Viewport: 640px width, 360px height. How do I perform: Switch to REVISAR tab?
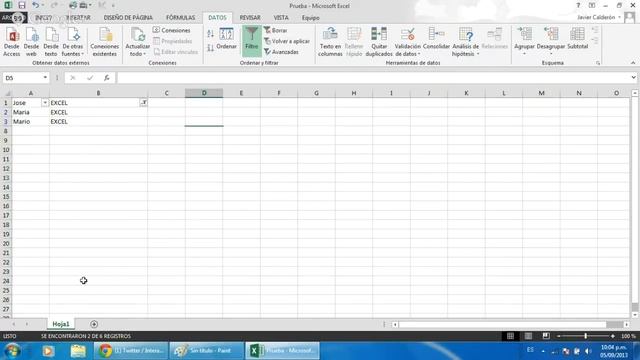(250, 18)
